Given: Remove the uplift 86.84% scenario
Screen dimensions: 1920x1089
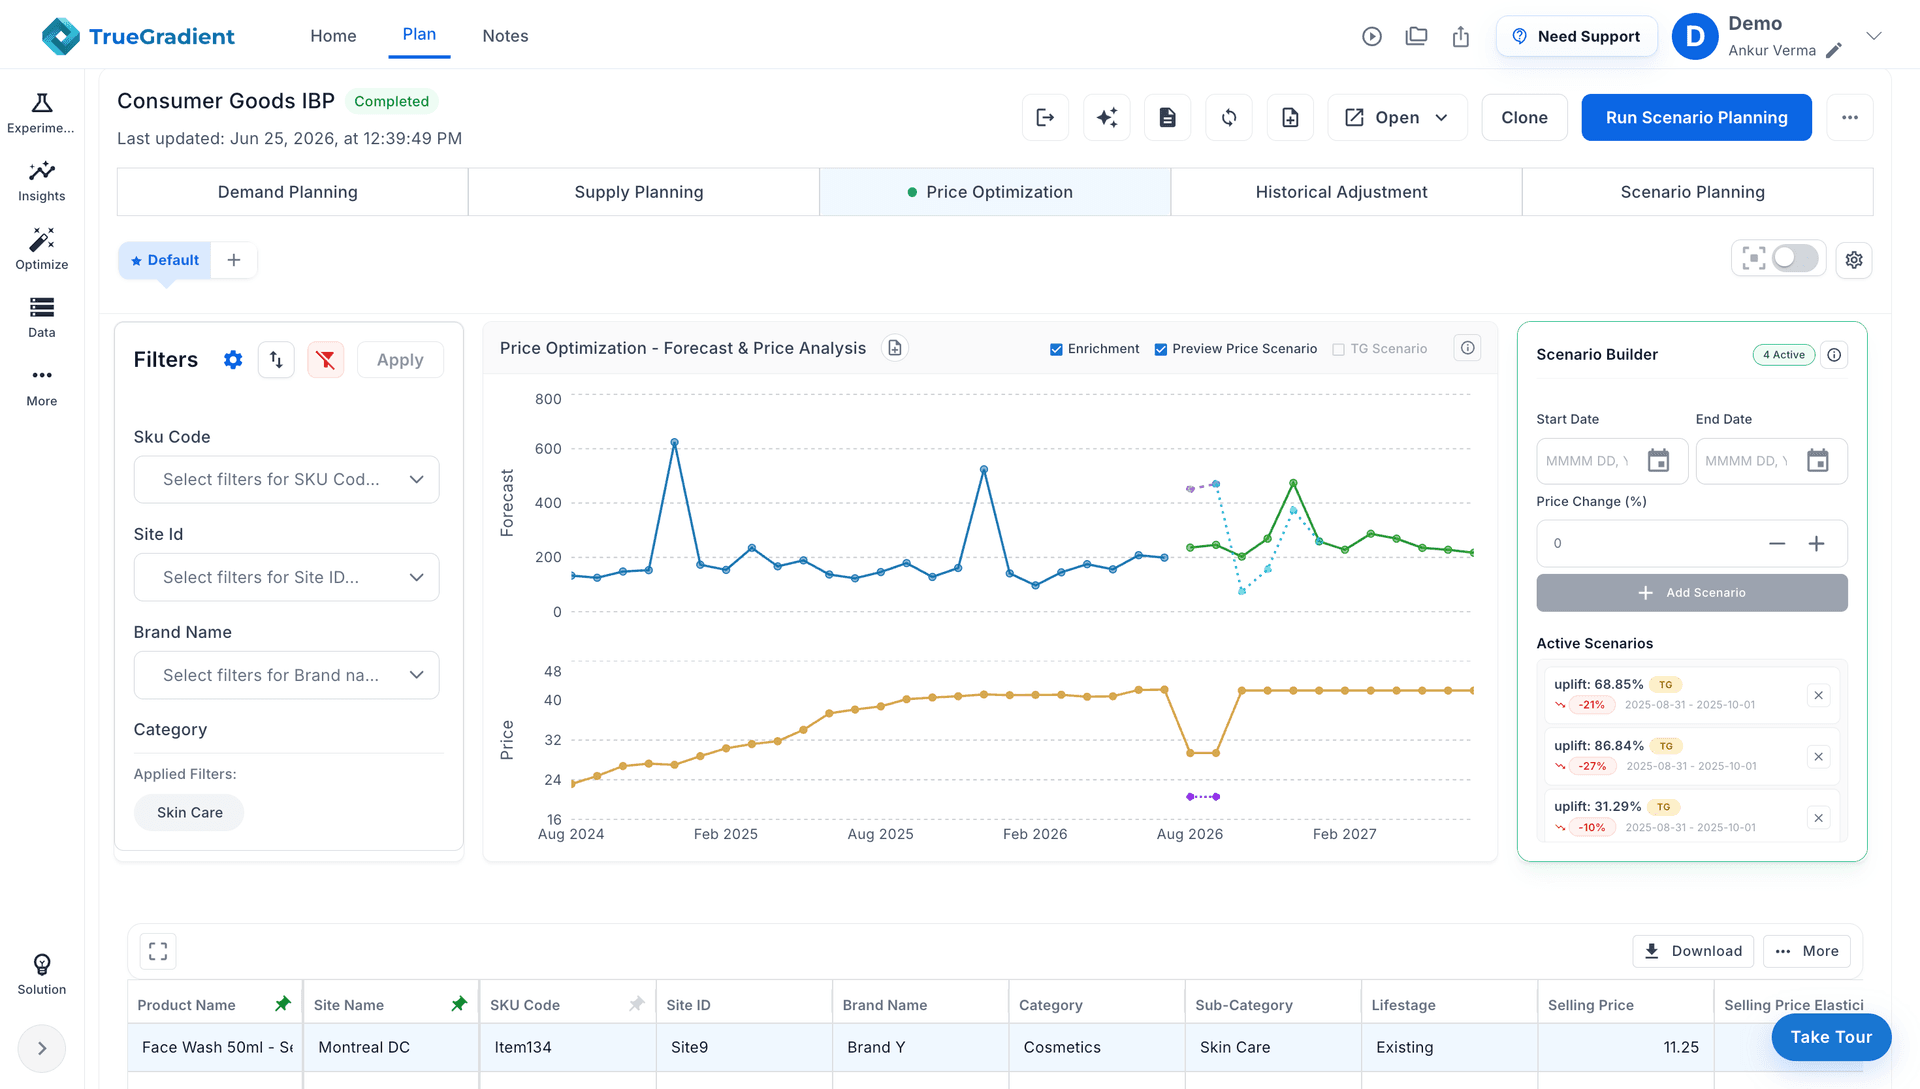Looking at the screenshot, I should [1818, 757].
